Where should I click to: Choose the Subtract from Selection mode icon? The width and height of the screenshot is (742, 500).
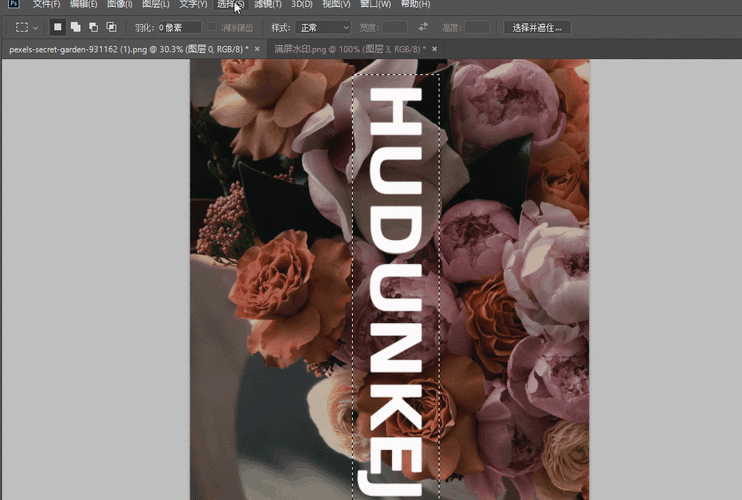(x=93, y=27)
